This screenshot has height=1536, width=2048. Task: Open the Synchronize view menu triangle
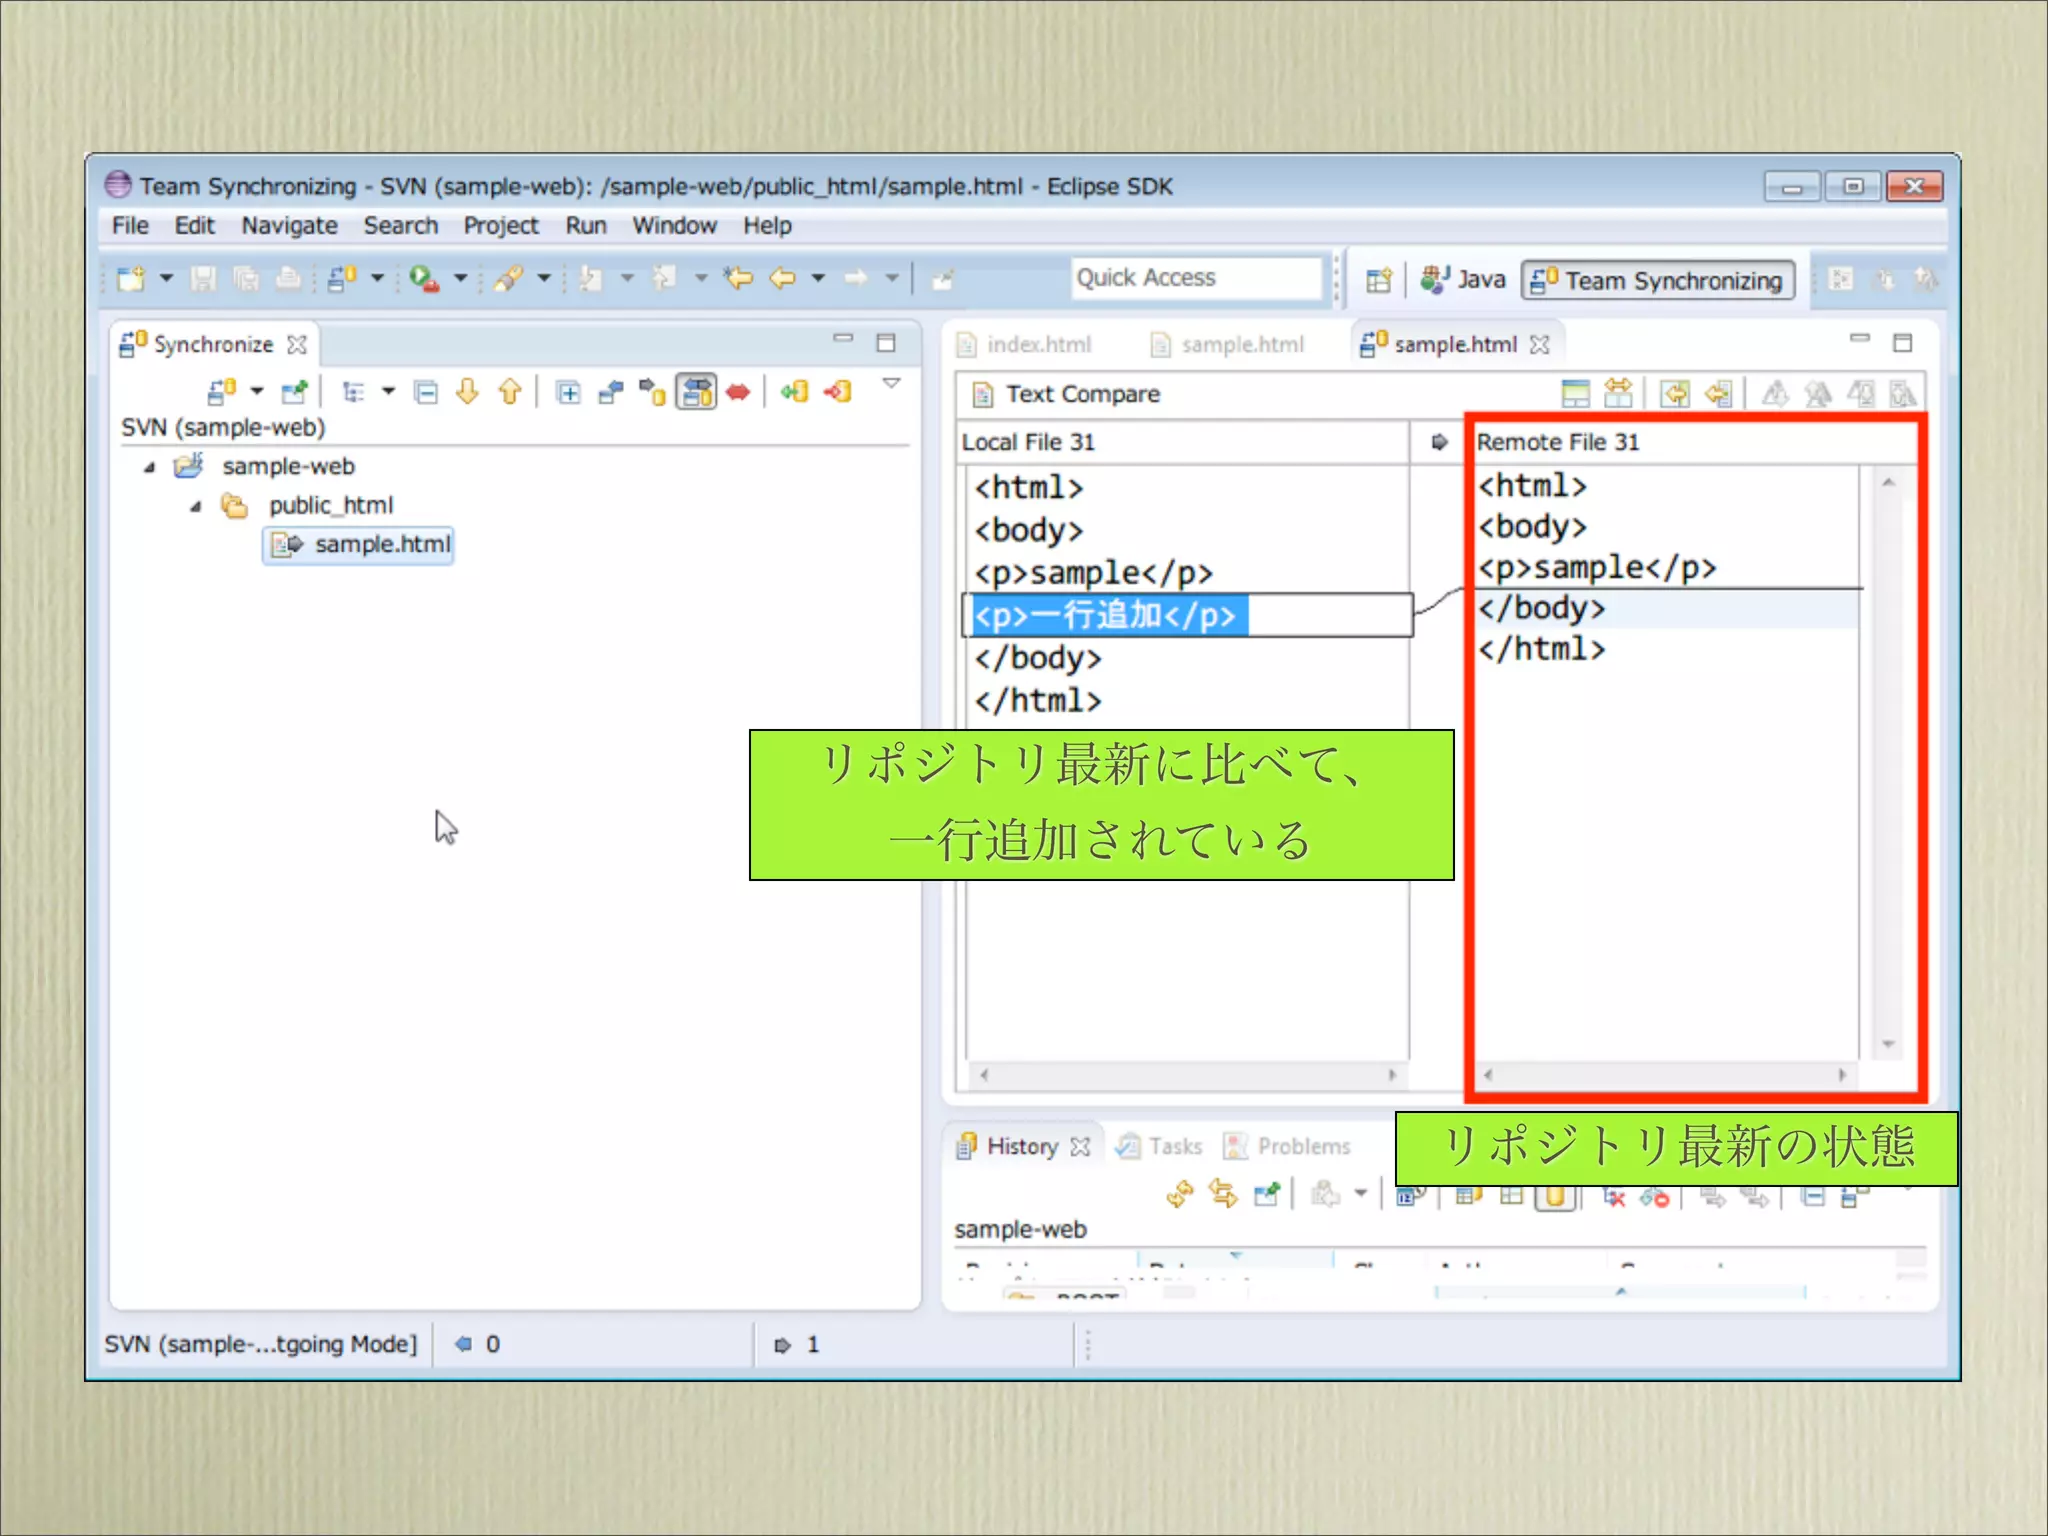[892, 383]
